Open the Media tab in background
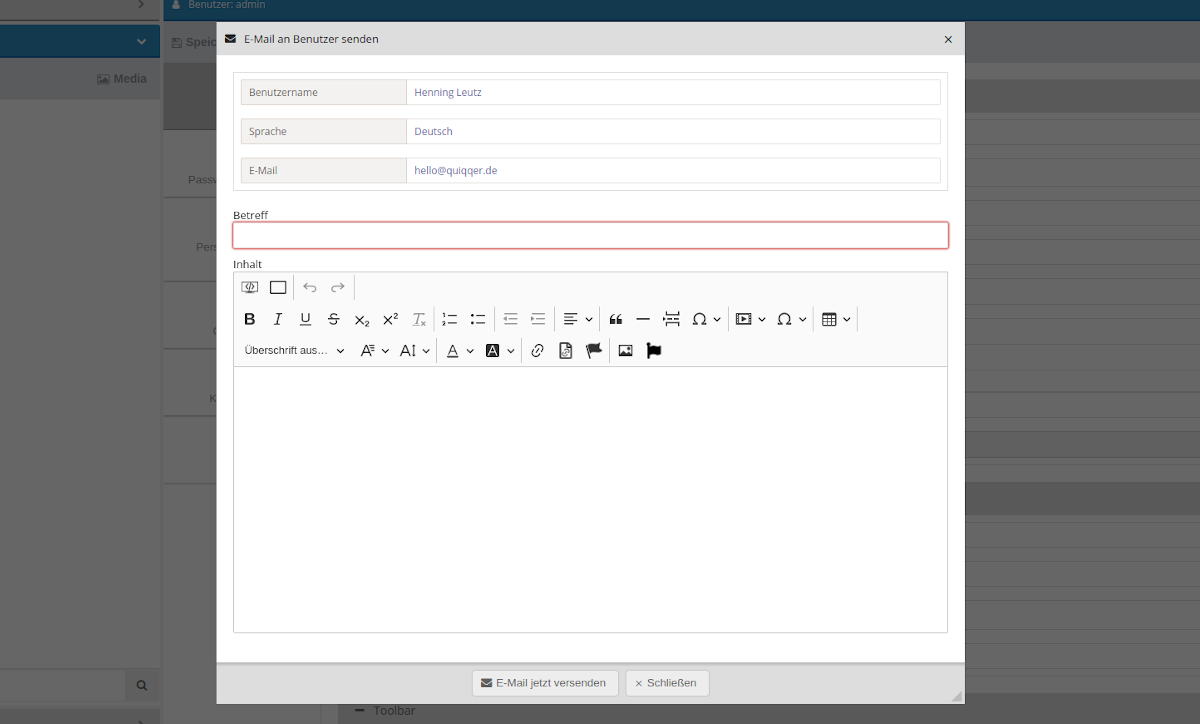This screenshot has height=724, width=1200. coord(122,79)
